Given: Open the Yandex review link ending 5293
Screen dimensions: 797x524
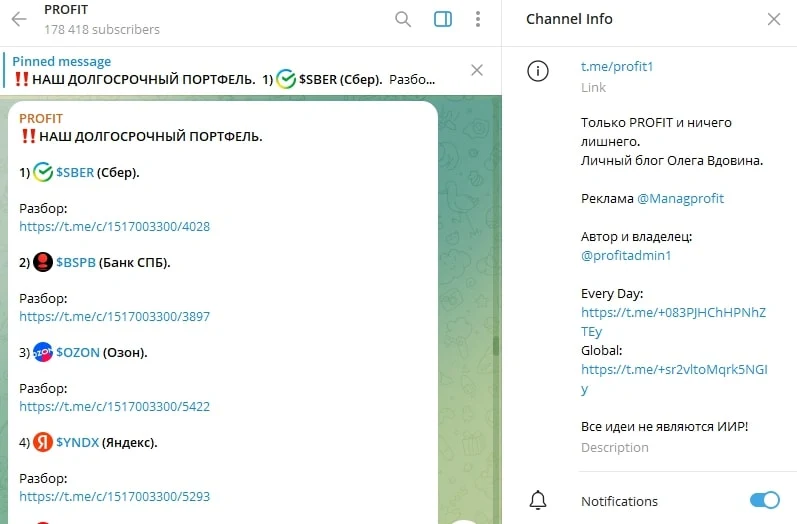Looking at the screenshot, I should pyautogui.click(x=114, y=497).
